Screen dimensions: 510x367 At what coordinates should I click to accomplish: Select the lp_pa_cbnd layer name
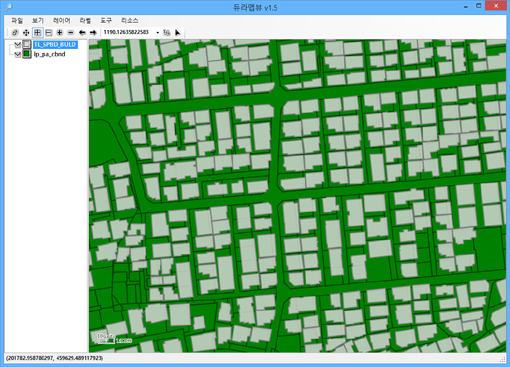49,54
